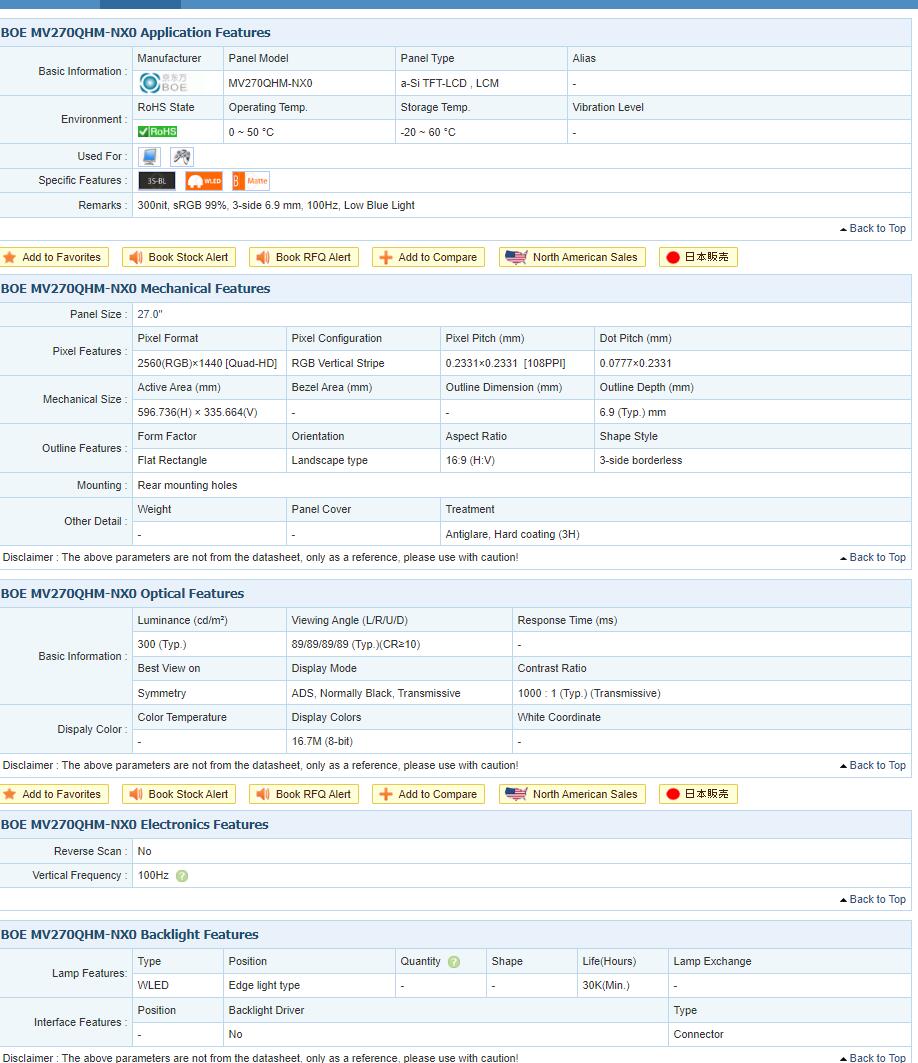Click shape style '3-side borderless'

point(641,460)
